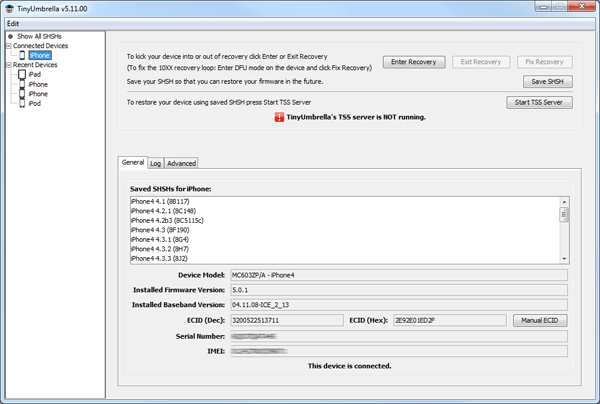Click the Enter Recovery button
The image size is (600, 404).
[x=414, y=62]
